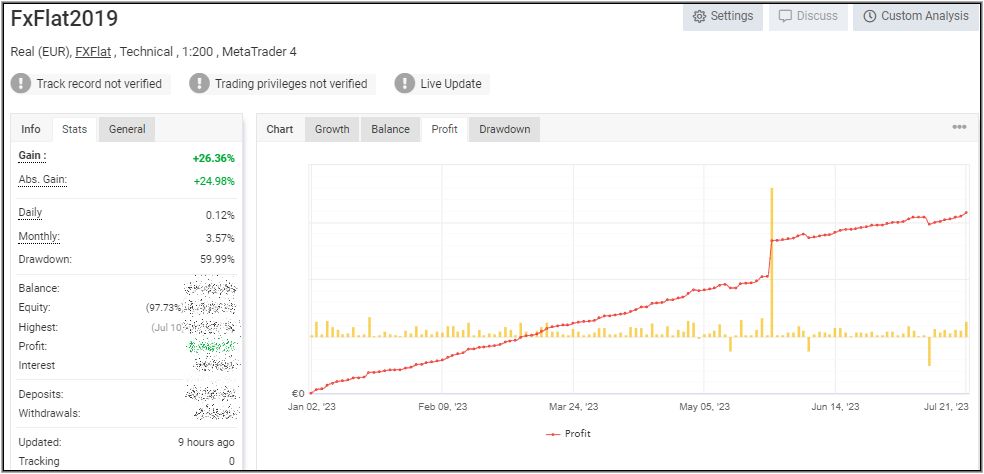
Task: Select the General tab
Action: (127, 129)
